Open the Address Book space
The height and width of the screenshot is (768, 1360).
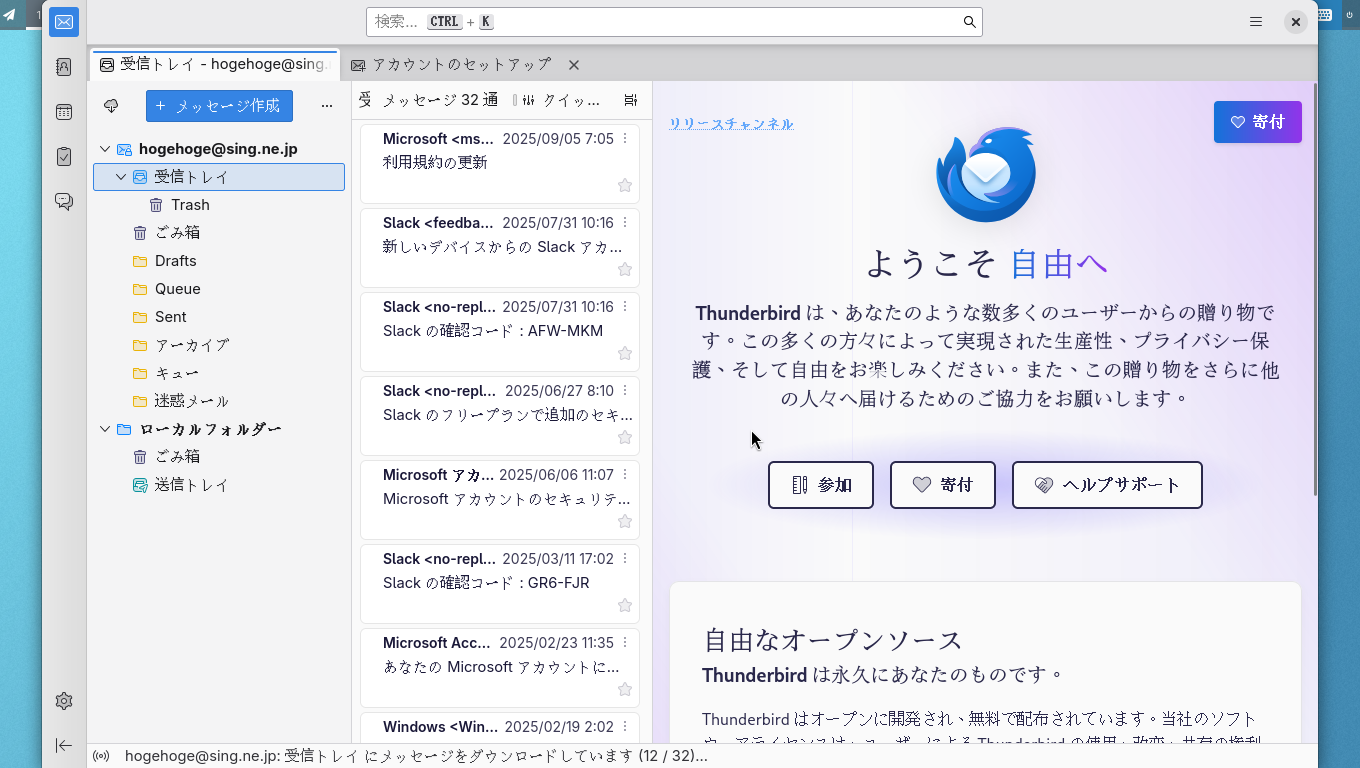point(64,67)
